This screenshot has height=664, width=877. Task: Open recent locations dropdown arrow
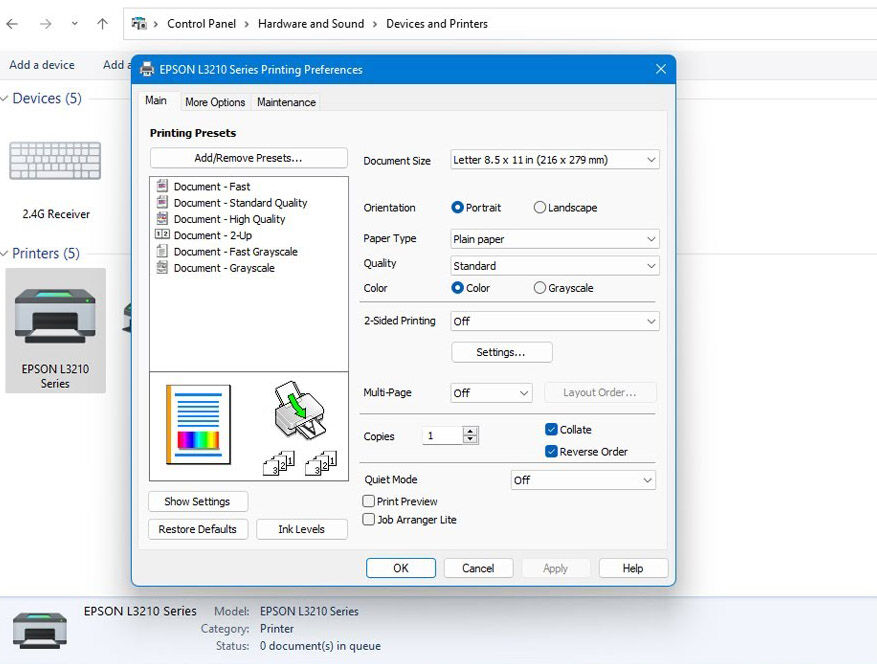(74, 23)
